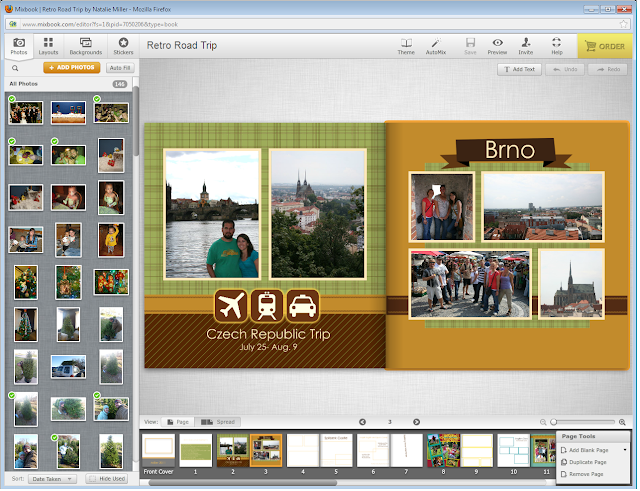Screen dimensions: 640x491
Task: Click the Add Text button
Action: click(x=519, y=69)
